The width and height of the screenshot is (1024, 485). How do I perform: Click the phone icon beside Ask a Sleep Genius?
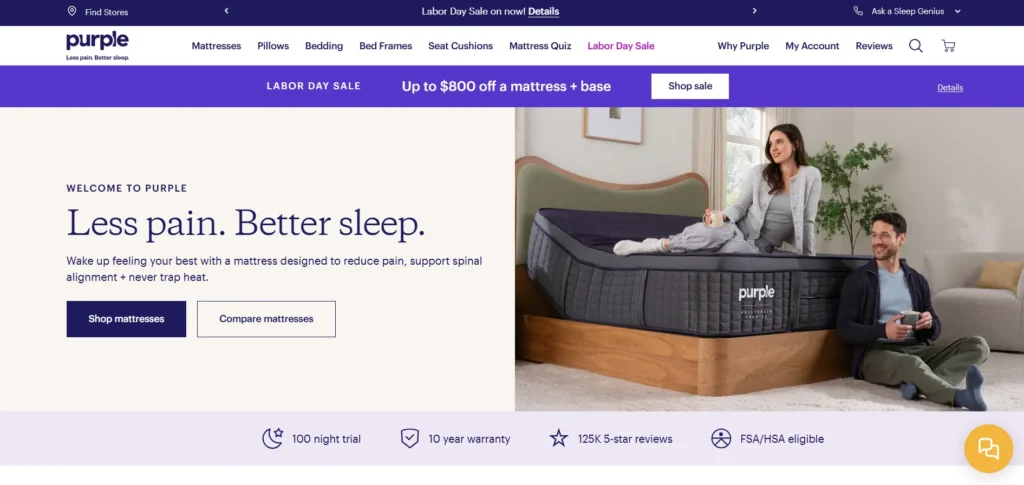(x=858, y=11)
